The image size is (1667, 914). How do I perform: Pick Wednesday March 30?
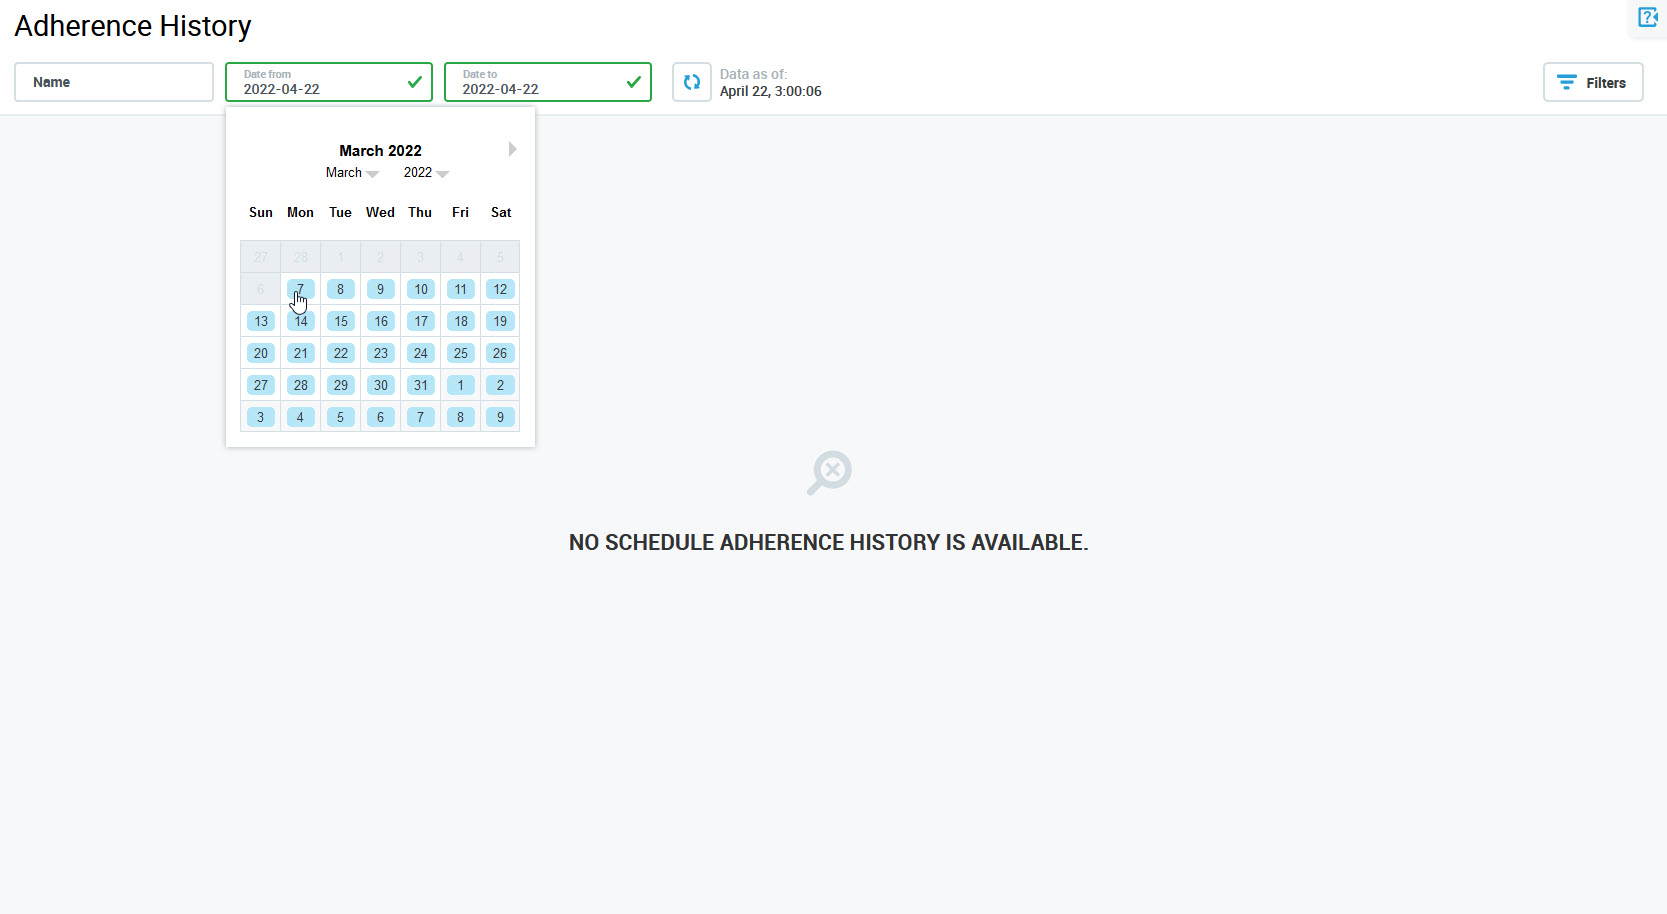(x=380, y=385)
